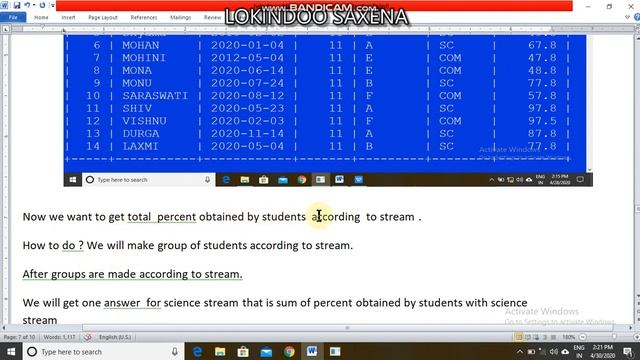Click the horizontal scrollbar in Word
Image resolution: width=640 pixels, height=360 pixels.
(x=347, y=328)
